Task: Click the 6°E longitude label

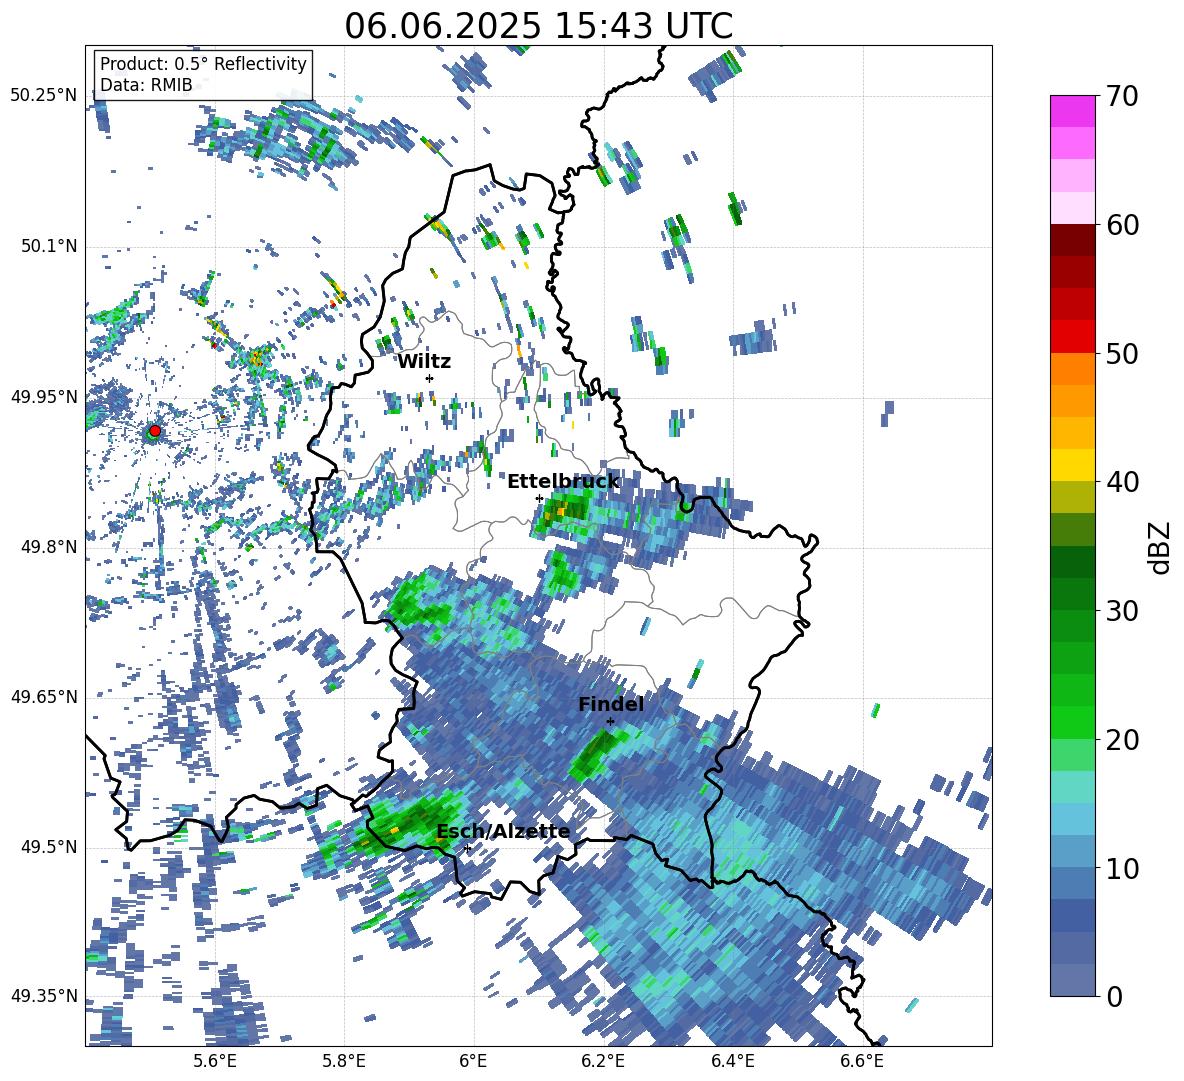Action: 473,1061
